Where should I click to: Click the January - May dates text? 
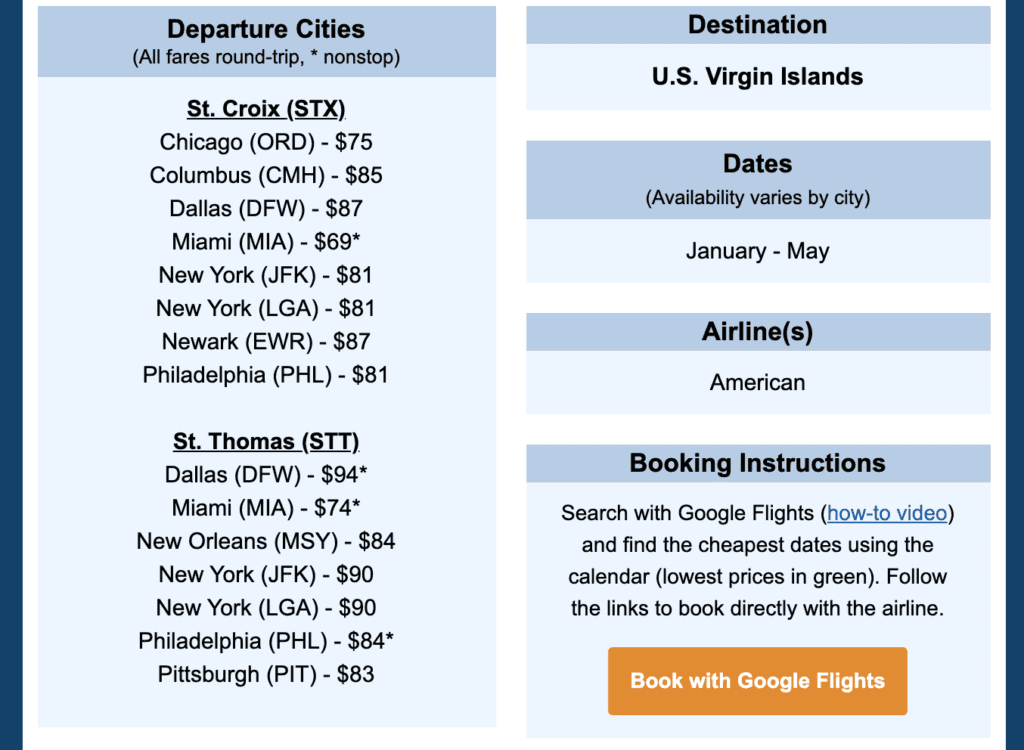point(757,251)
